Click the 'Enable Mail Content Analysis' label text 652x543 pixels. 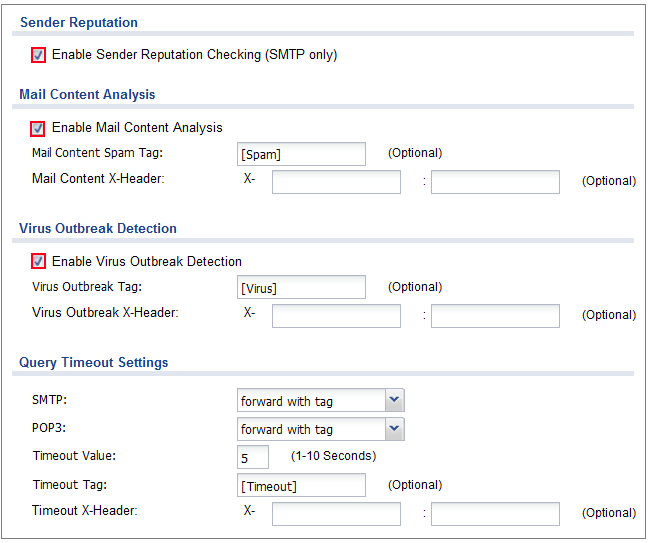(x=137, y=128)
